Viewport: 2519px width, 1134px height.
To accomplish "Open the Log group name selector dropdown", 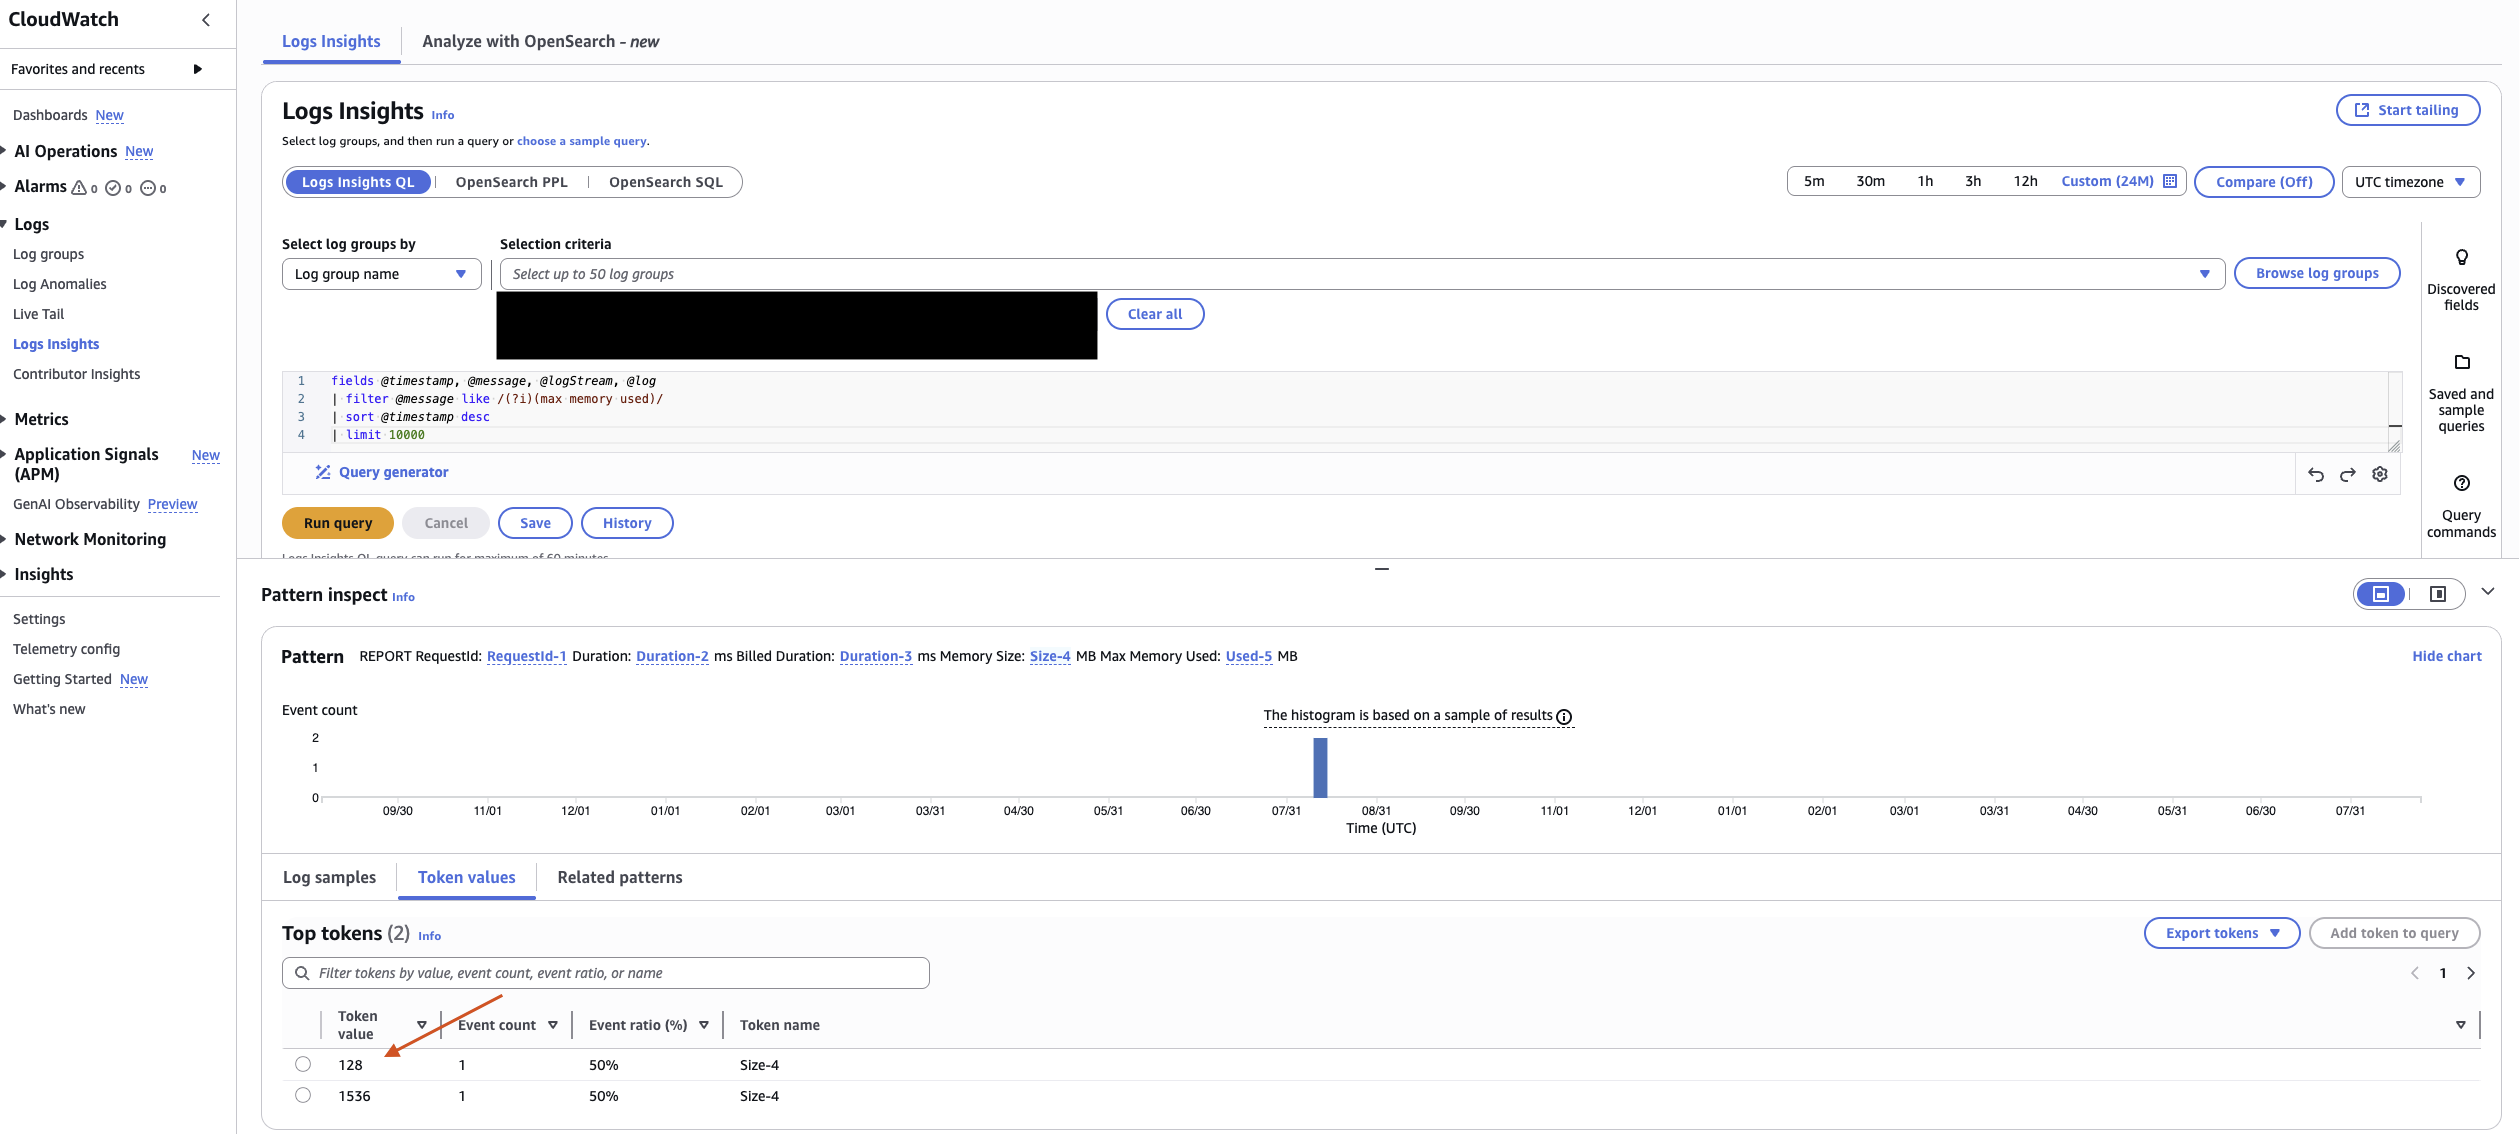I will [380, 273].
